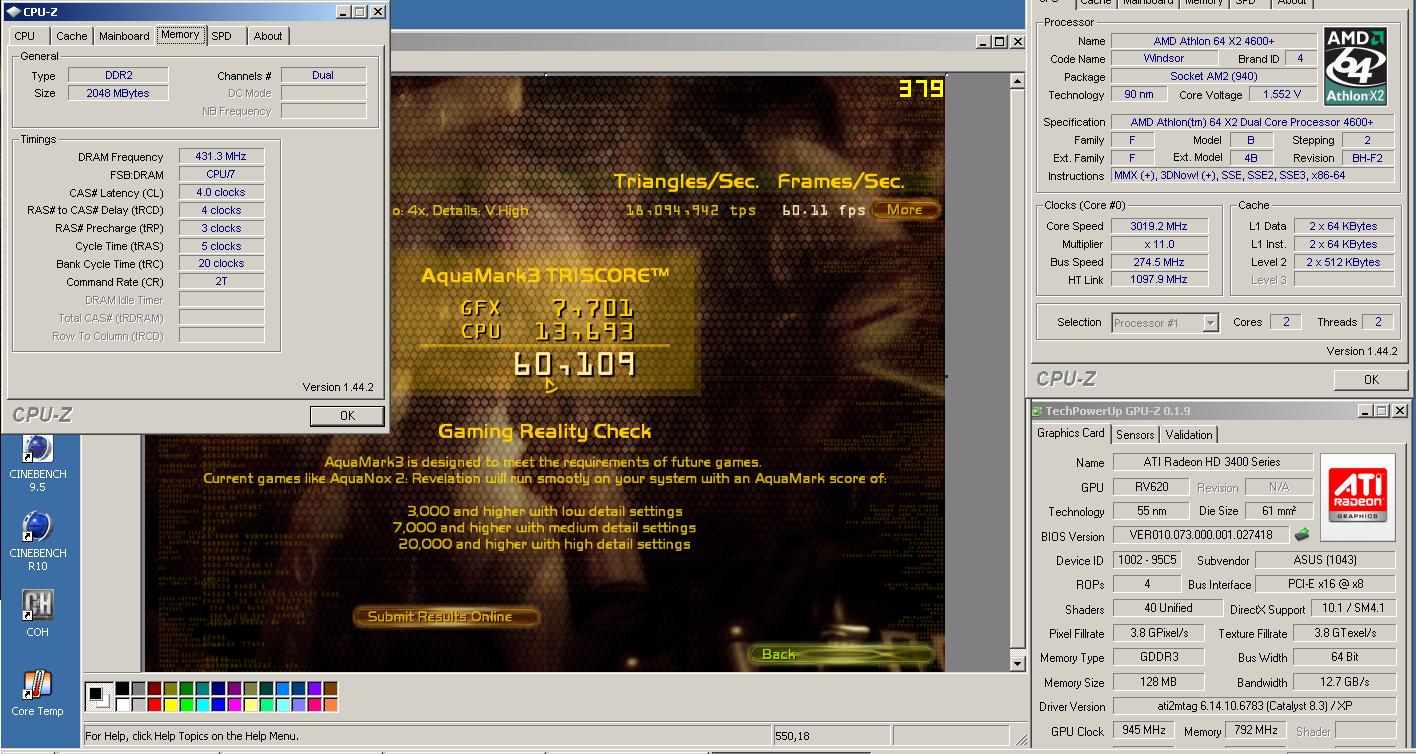The image size is (1416, 754).
Task: Click the Core Voltage value 1.552 V
Action: [1282, 94]
